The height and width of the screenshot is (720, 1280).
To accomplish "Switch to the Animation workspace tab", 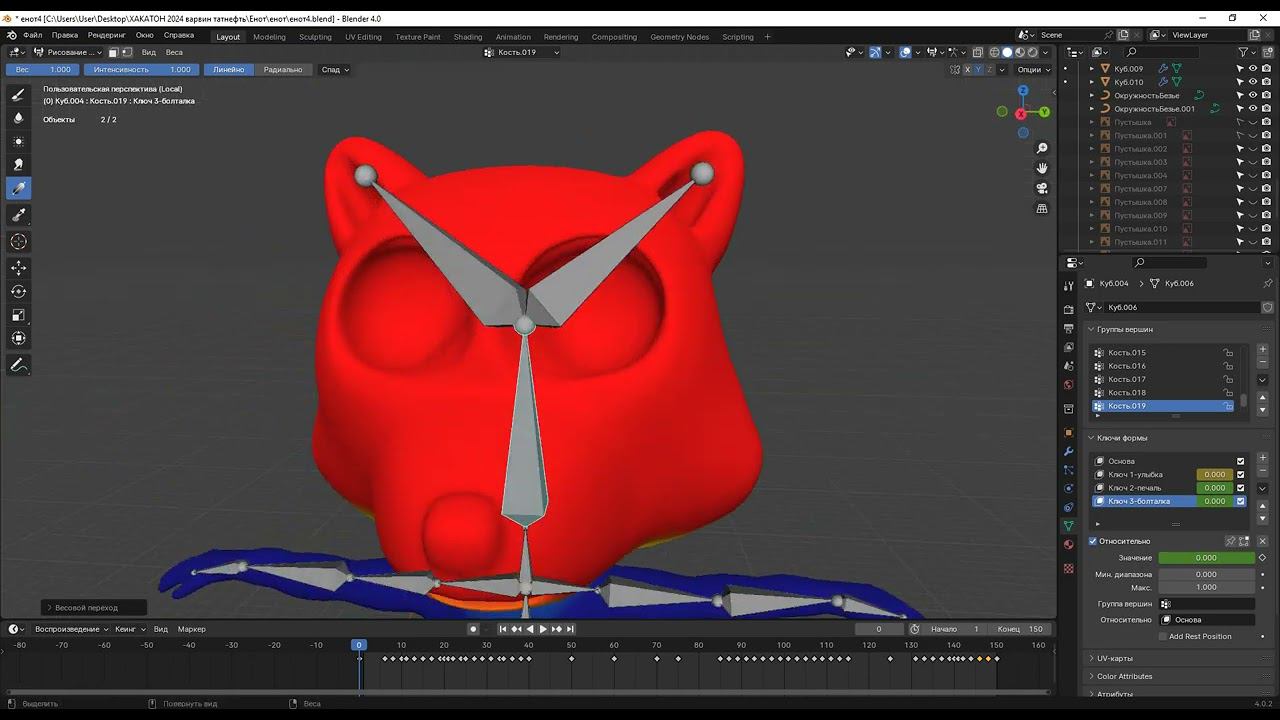I will click(513, 37).
